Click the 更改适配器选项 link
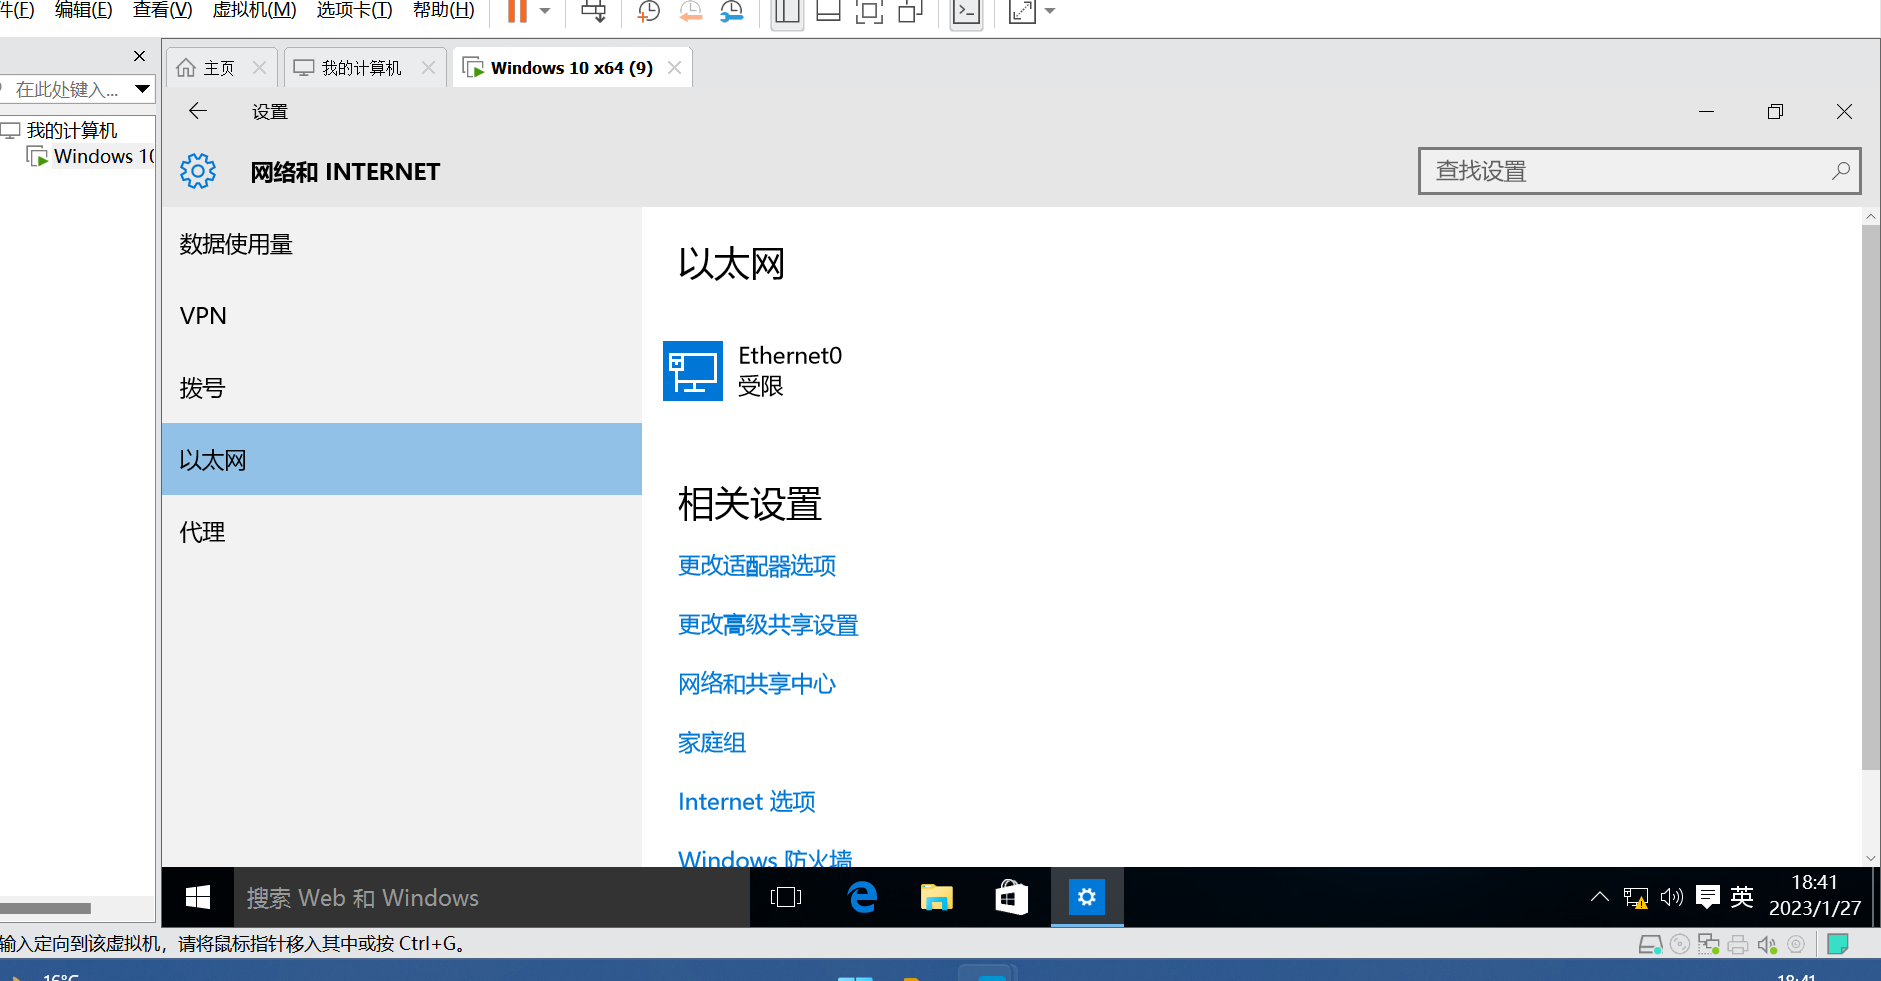Screen dimensions: 1881x981 coord(757,566)
